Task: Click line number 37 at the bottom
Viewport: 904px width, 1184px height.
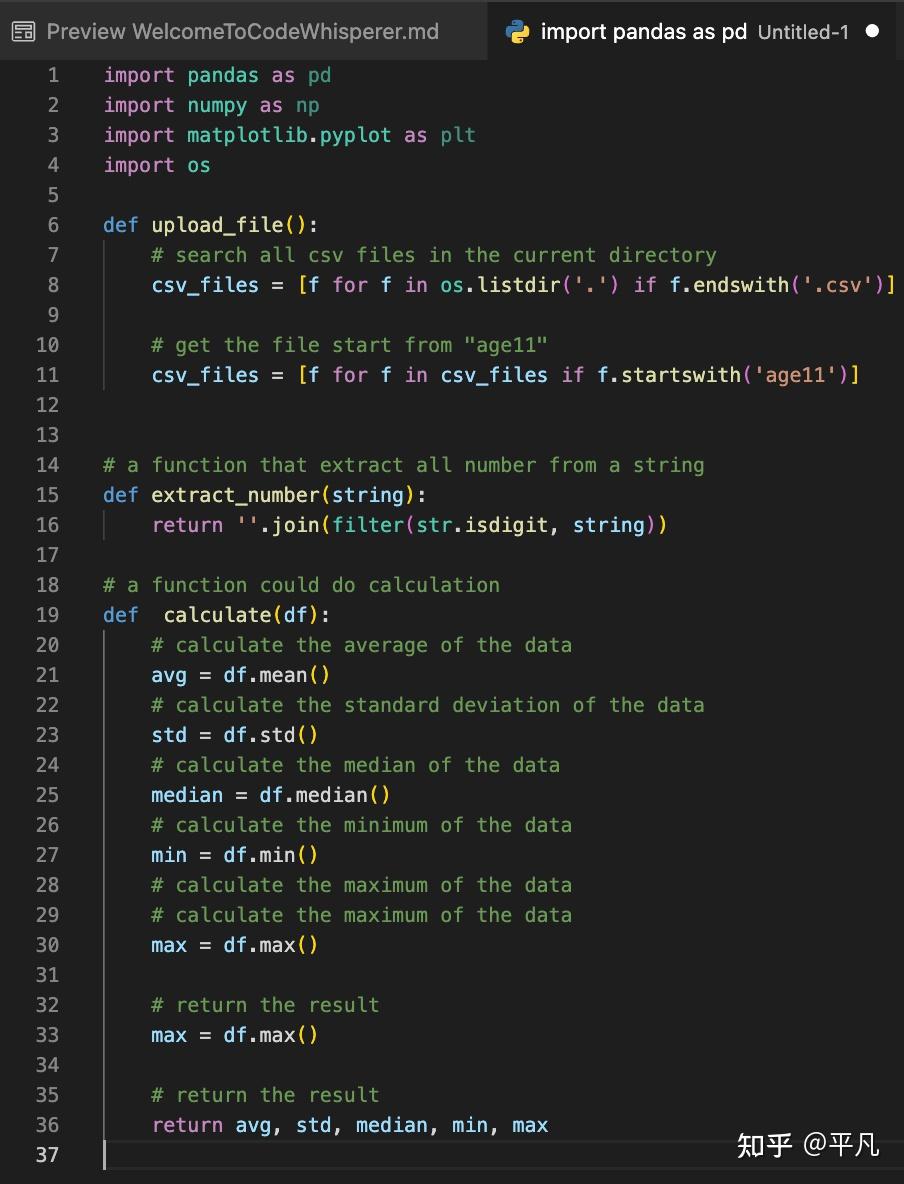Action: [x=47, y=1155]
